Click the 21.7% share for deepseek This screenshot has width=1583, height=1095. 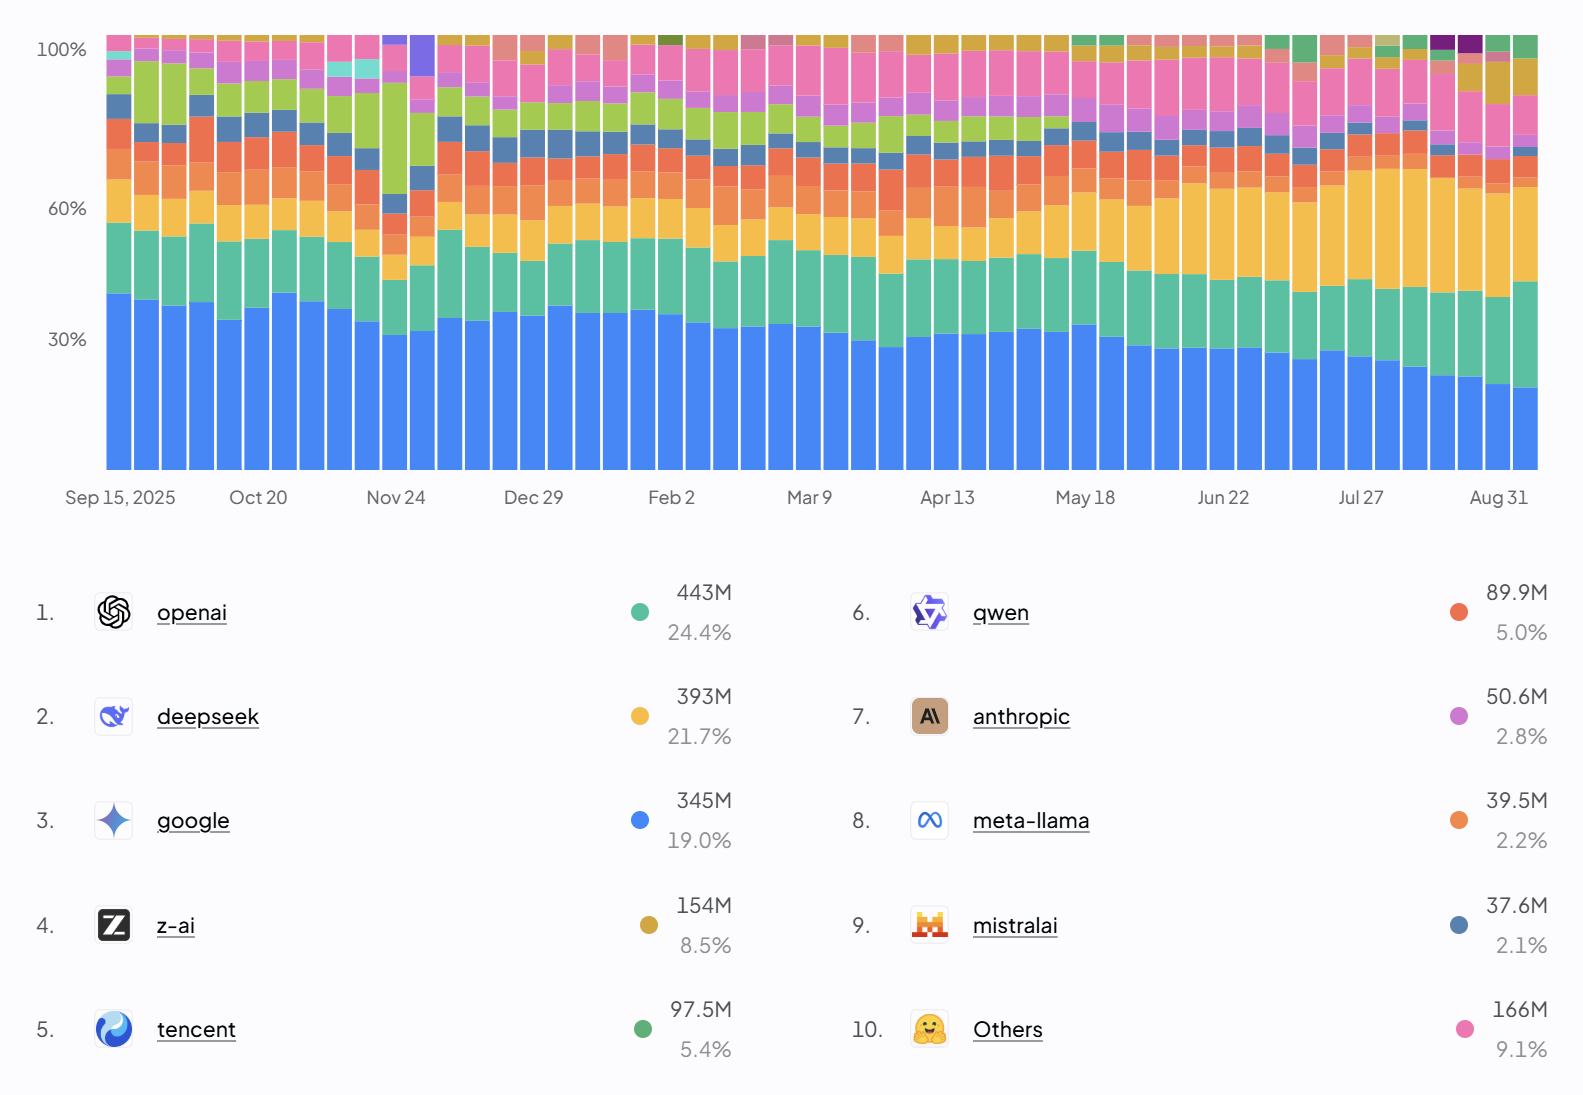(x=699, y=736)
